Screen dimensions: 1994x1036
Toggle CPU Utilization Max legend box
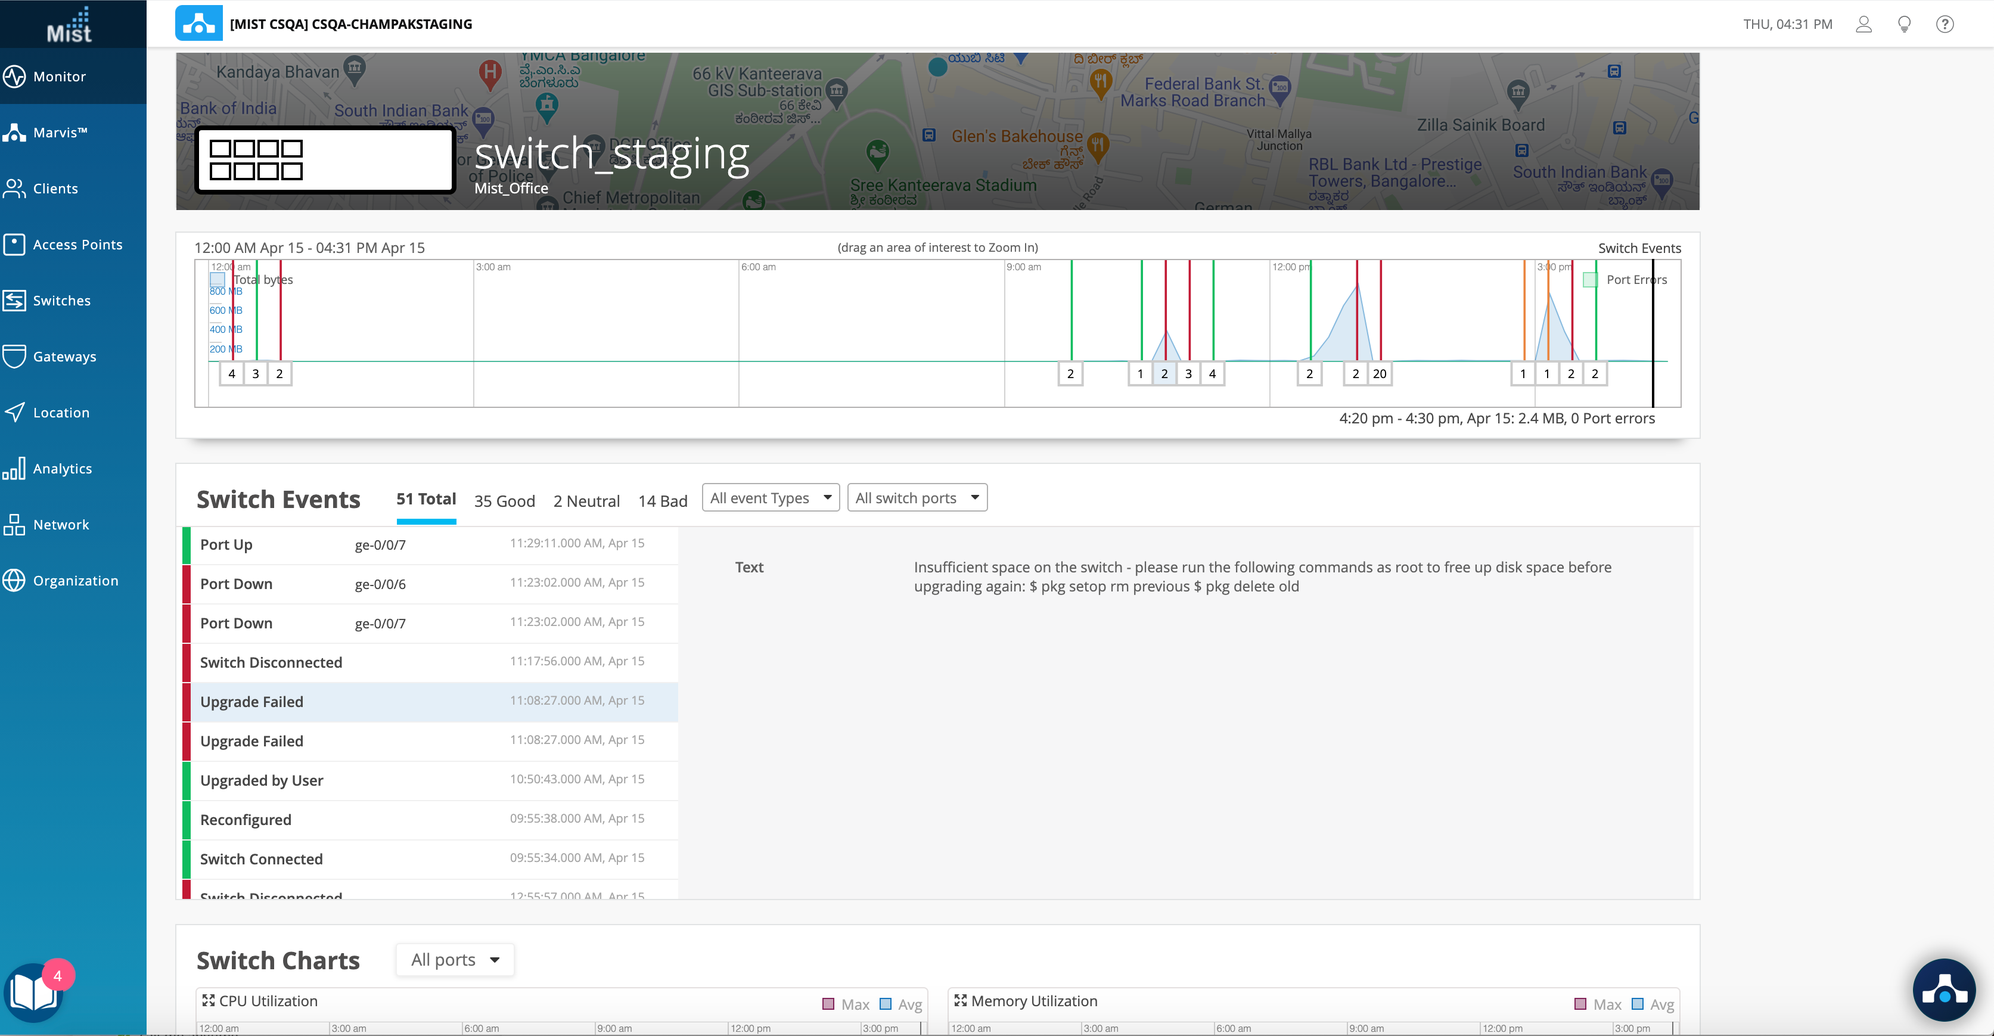point(828,1004)
